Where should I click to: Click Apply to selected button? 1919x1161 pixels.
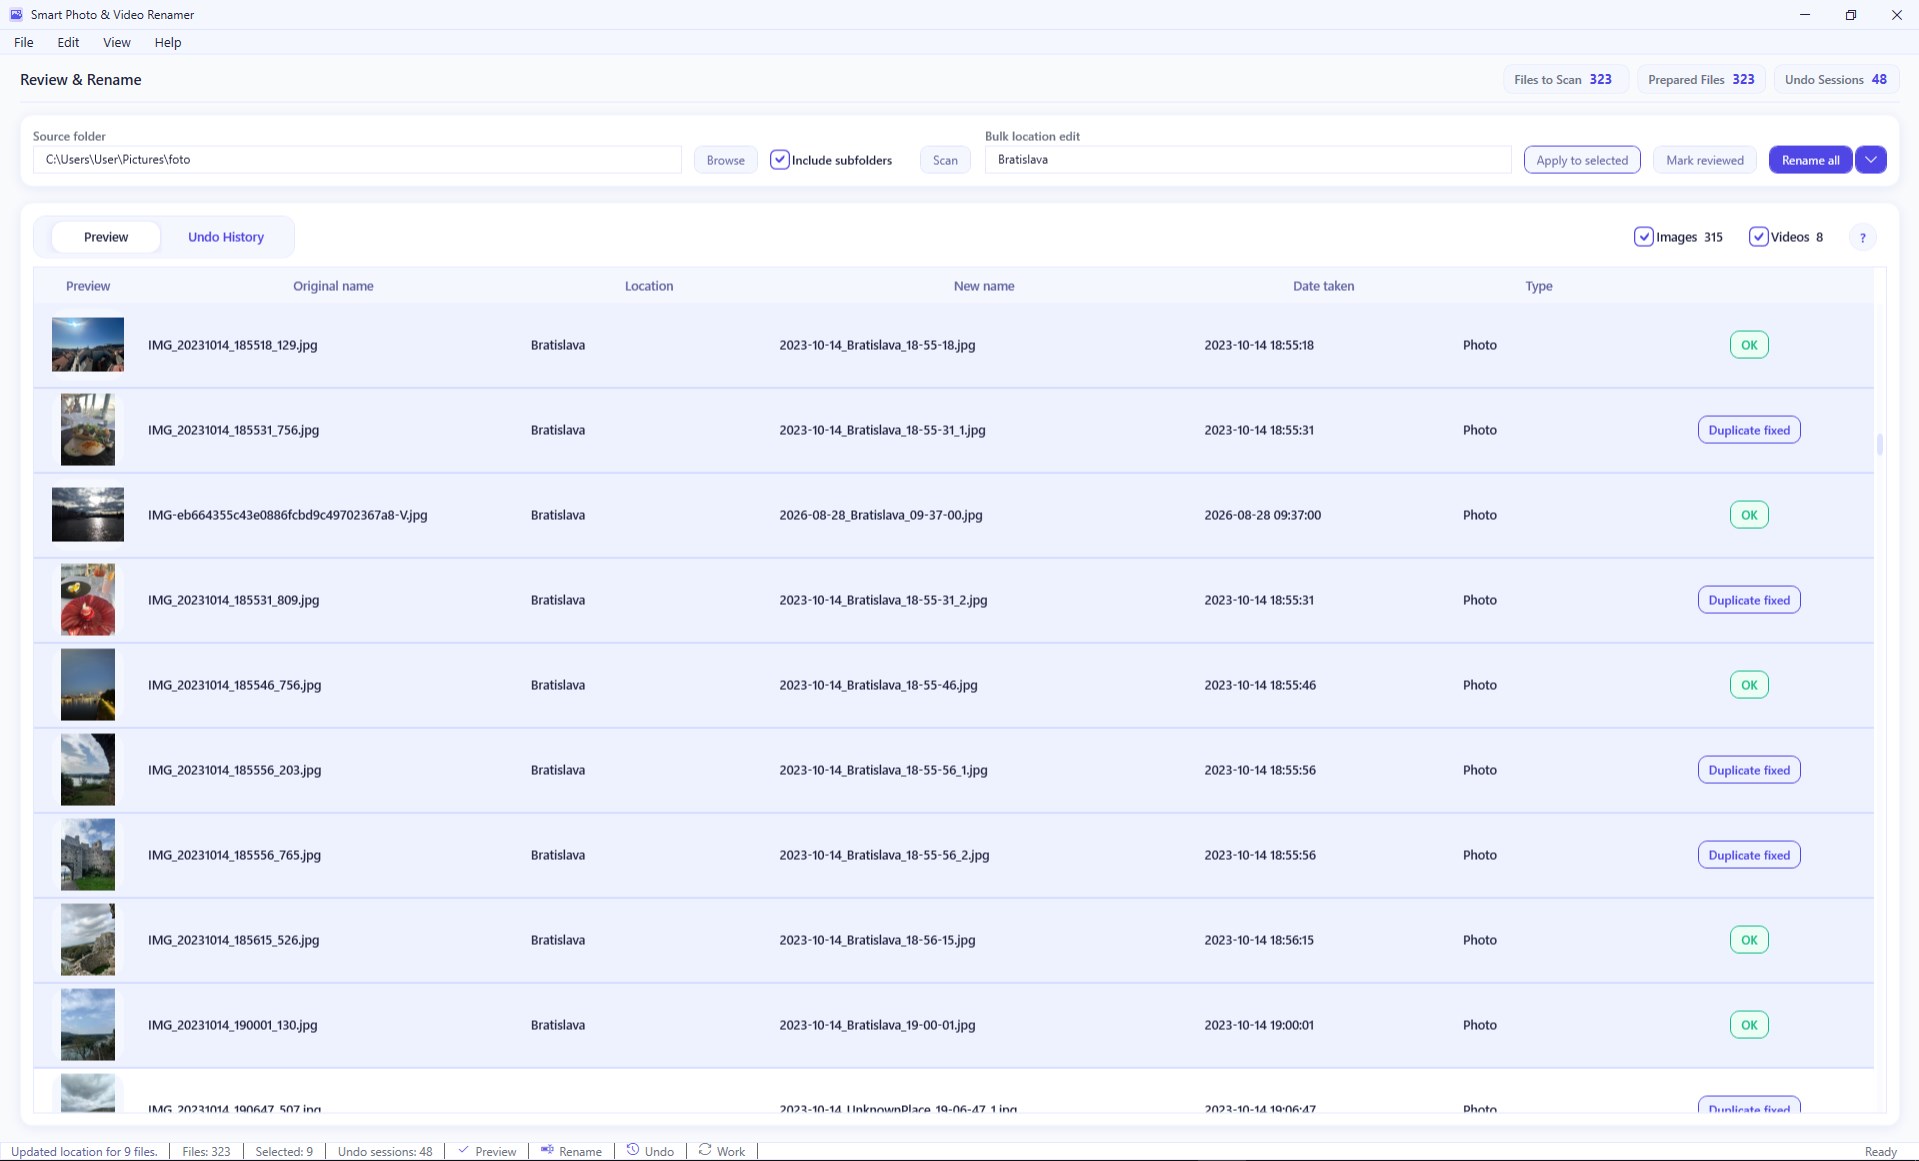coord(1582,160)
